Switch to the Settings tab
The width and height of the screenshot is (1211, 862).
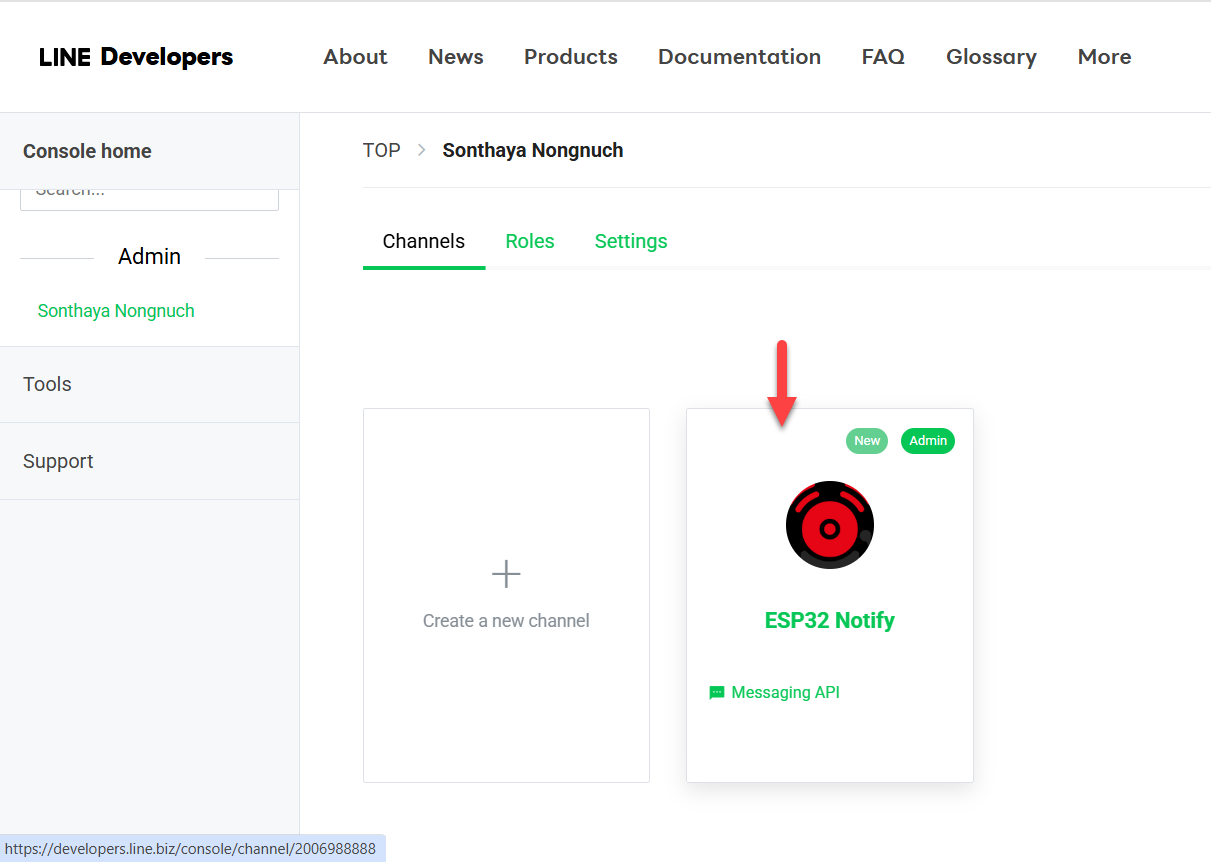[631, 241]
